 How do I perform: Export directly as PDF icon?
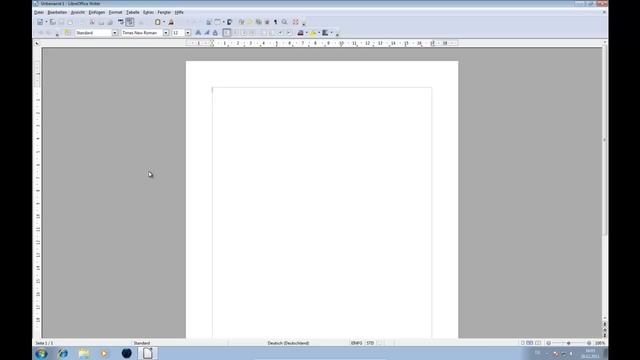[92, 22]
